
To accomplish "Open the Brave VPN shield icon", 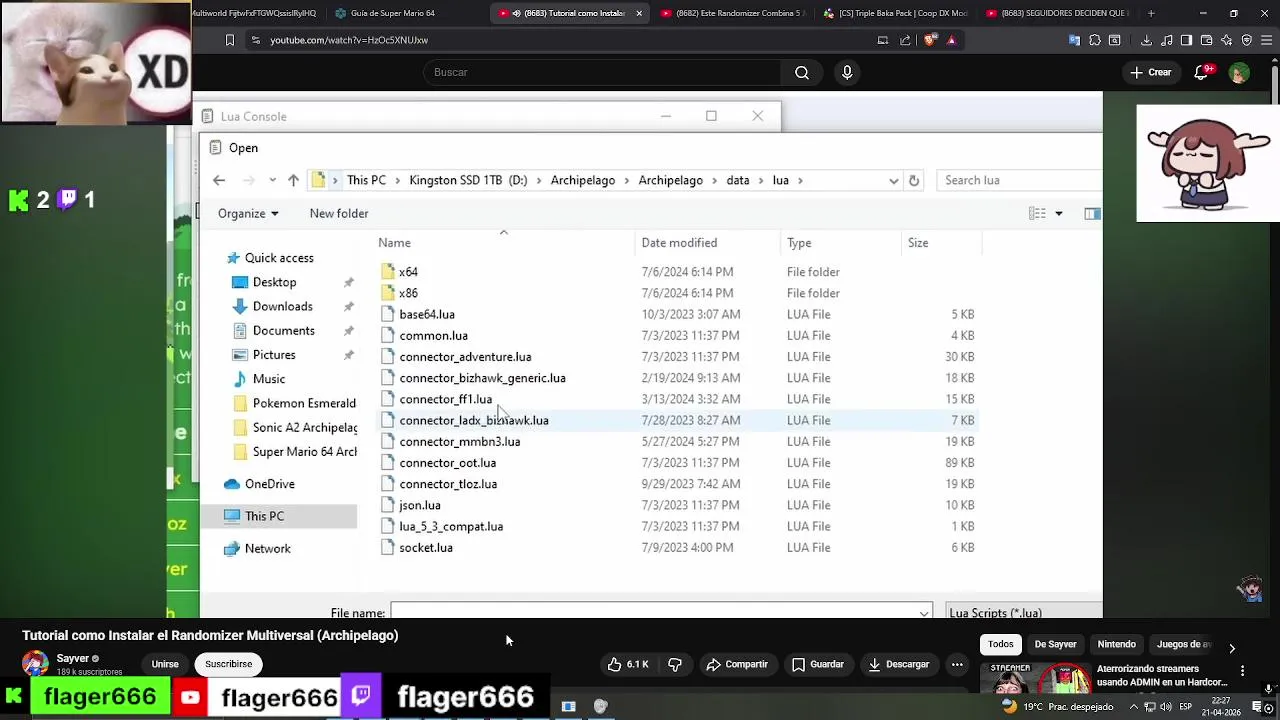I will (1246, 40).
